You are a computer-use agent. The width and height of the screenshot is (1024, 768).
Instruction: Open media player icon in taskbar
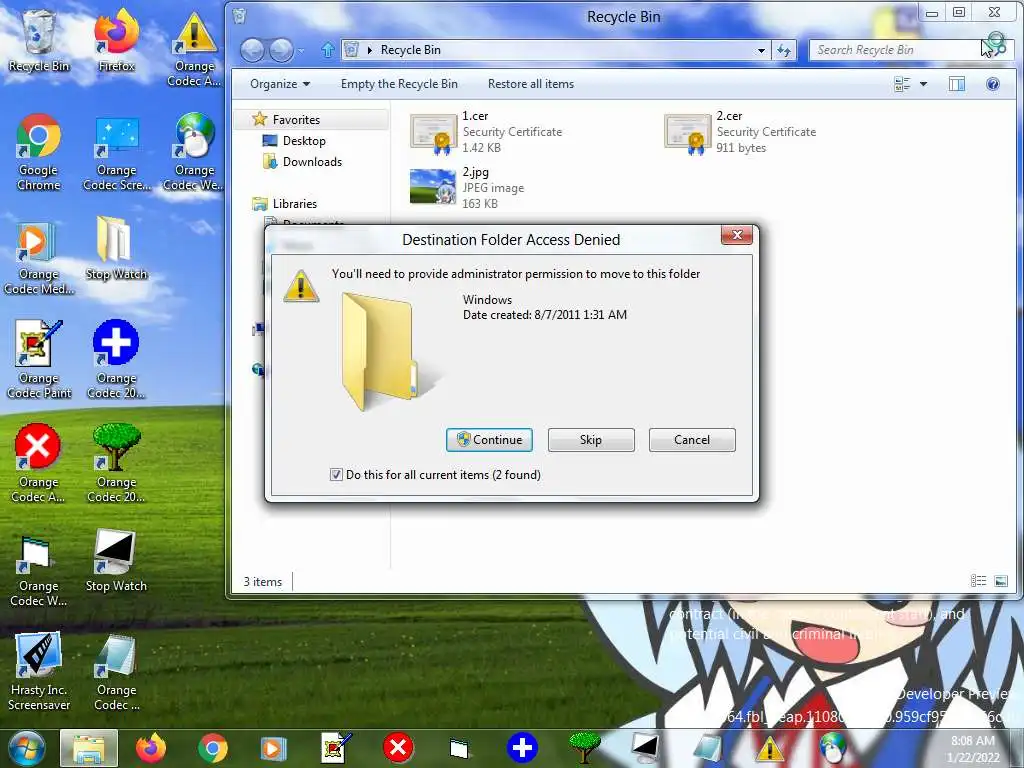coord(274,748)
